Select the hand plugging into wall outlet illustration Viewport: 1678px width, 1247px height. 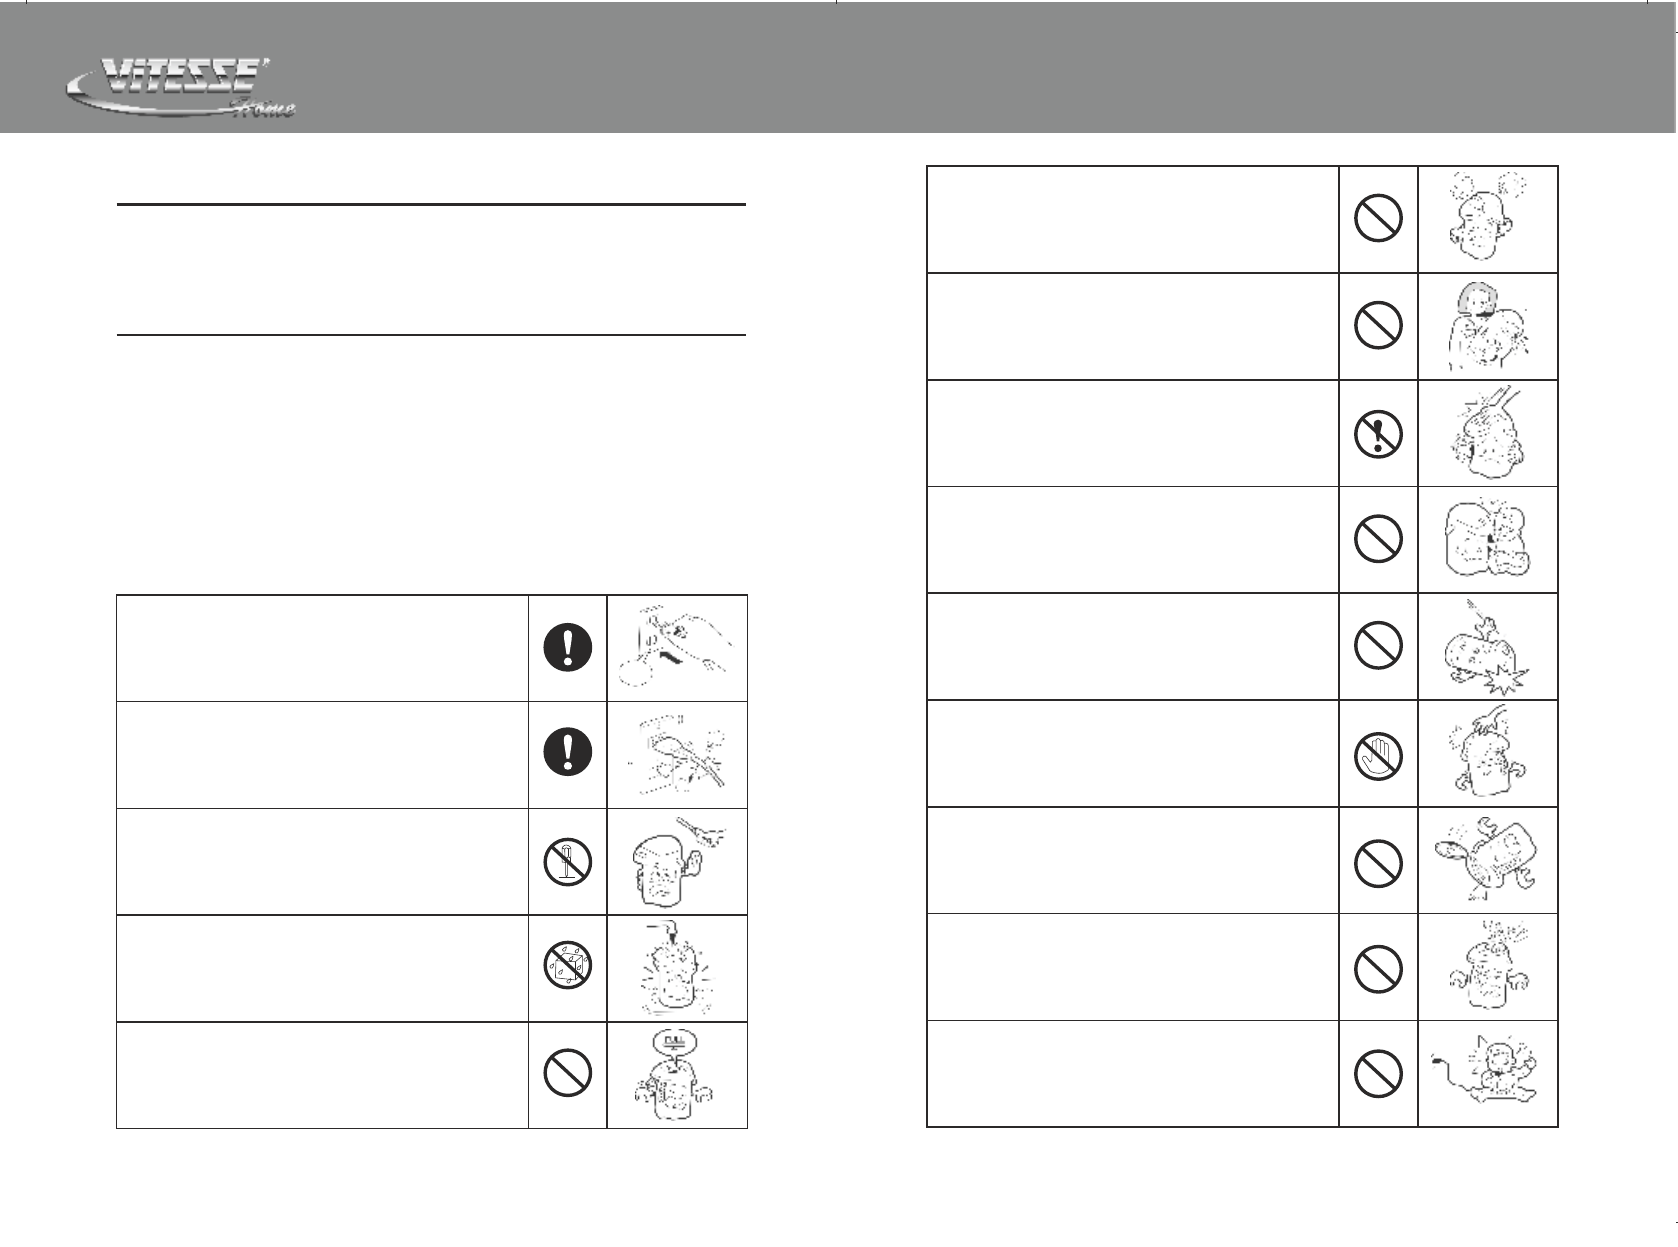pos(677,648)
